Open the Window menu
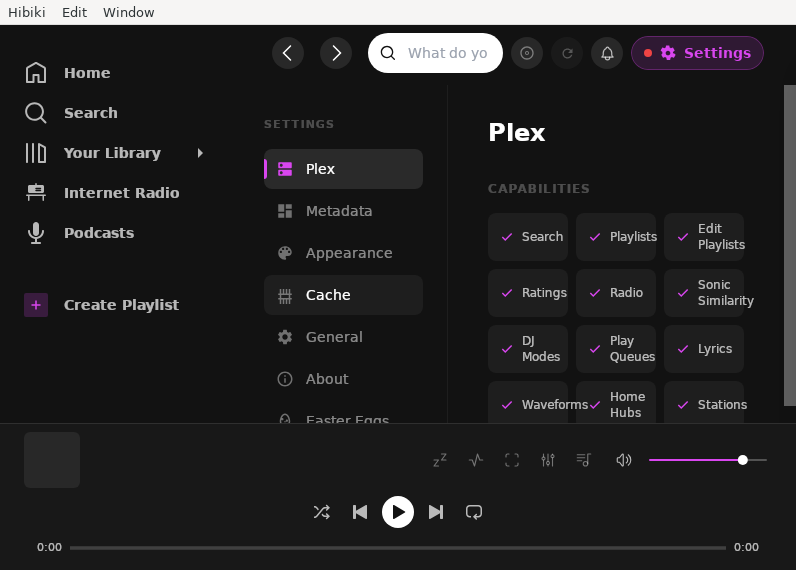This screenshot has width=796, height=570. (128, 12)
